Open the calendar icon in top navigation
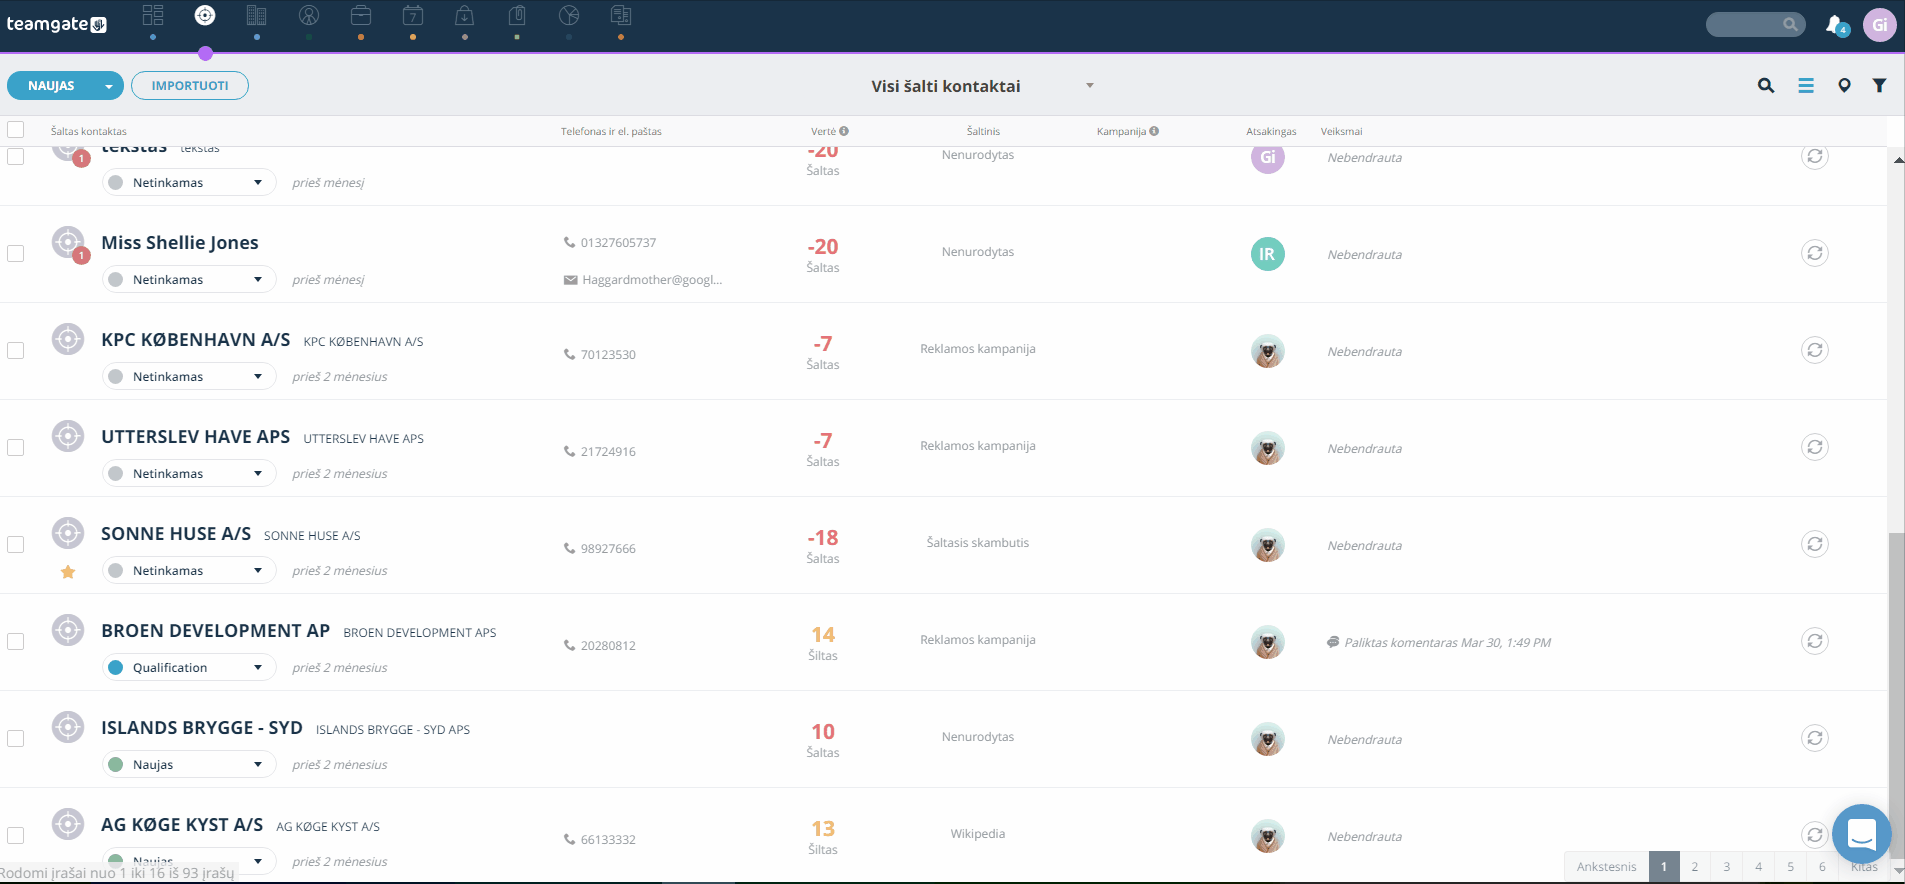Screen dimensions: 1905x884 tap(413, 15)
